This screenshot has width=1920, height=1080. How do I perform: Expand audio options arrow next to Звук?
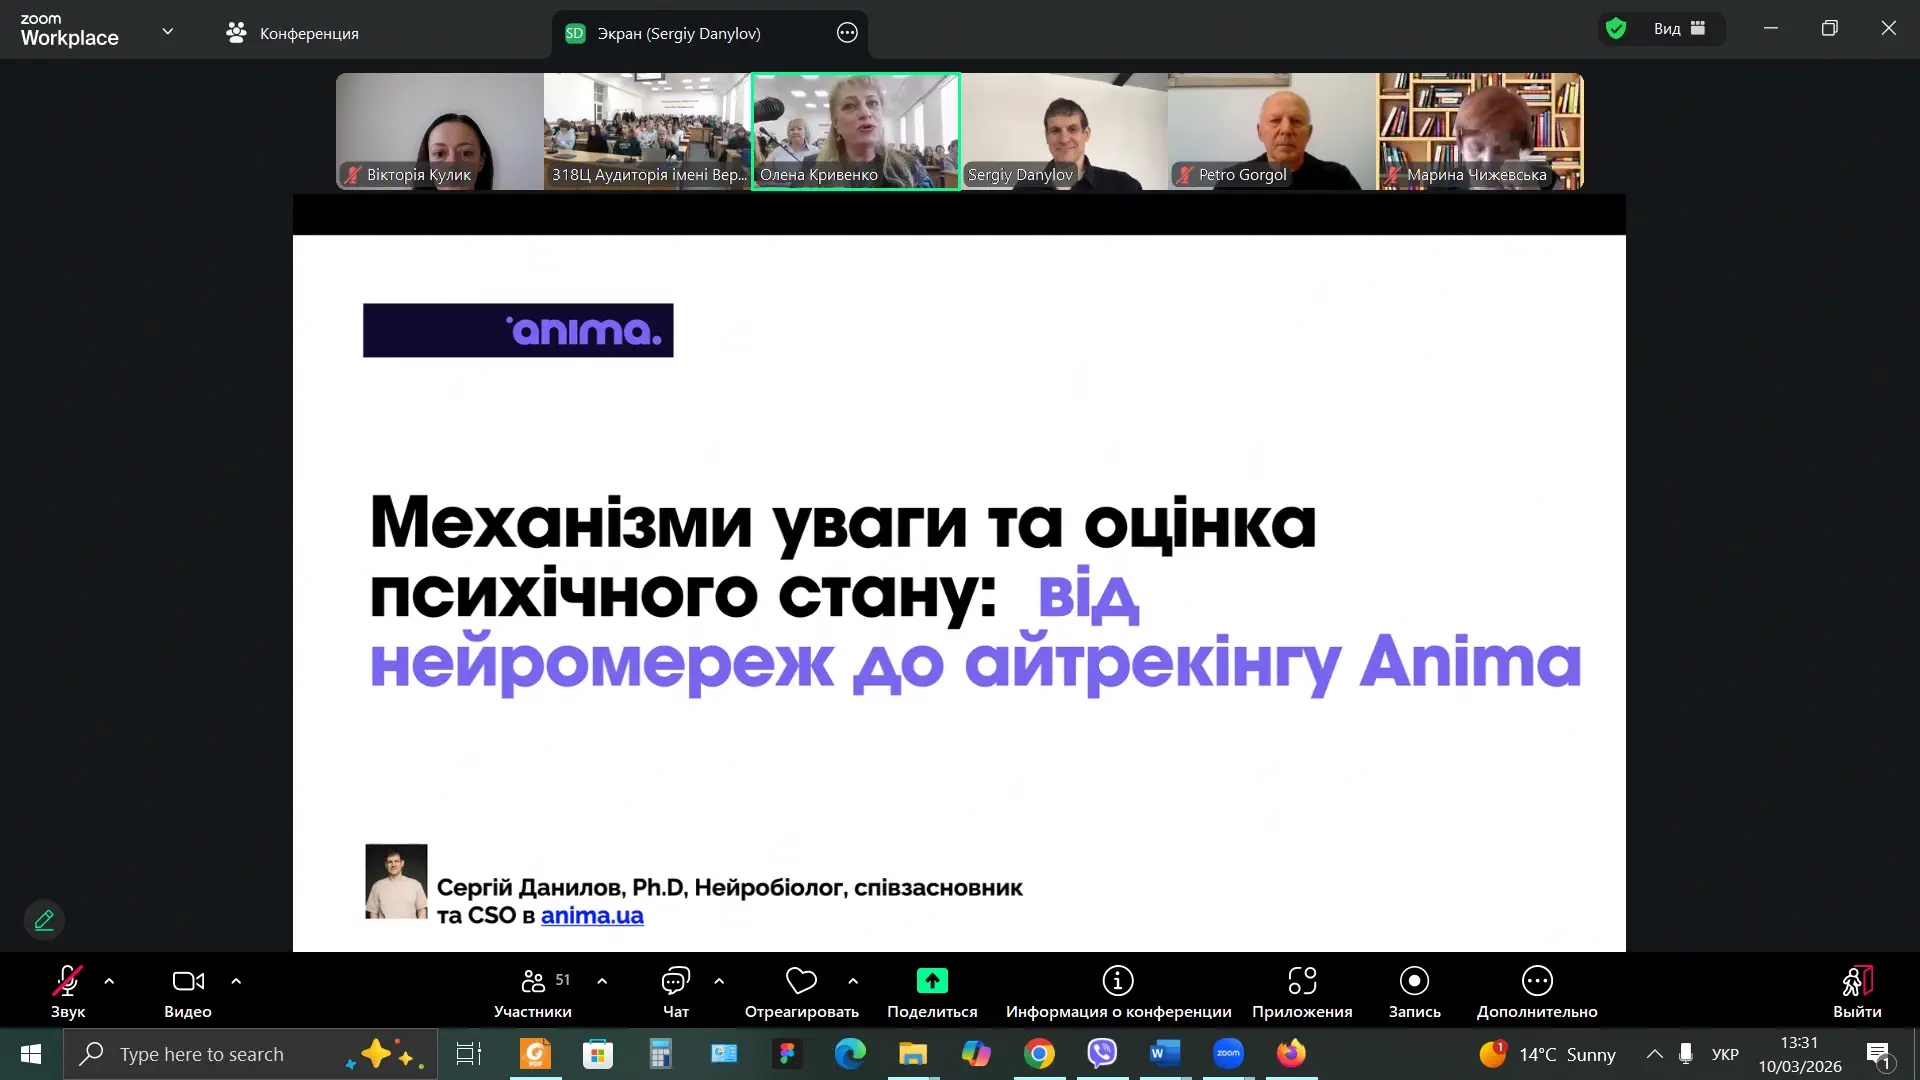click(109, 981)
